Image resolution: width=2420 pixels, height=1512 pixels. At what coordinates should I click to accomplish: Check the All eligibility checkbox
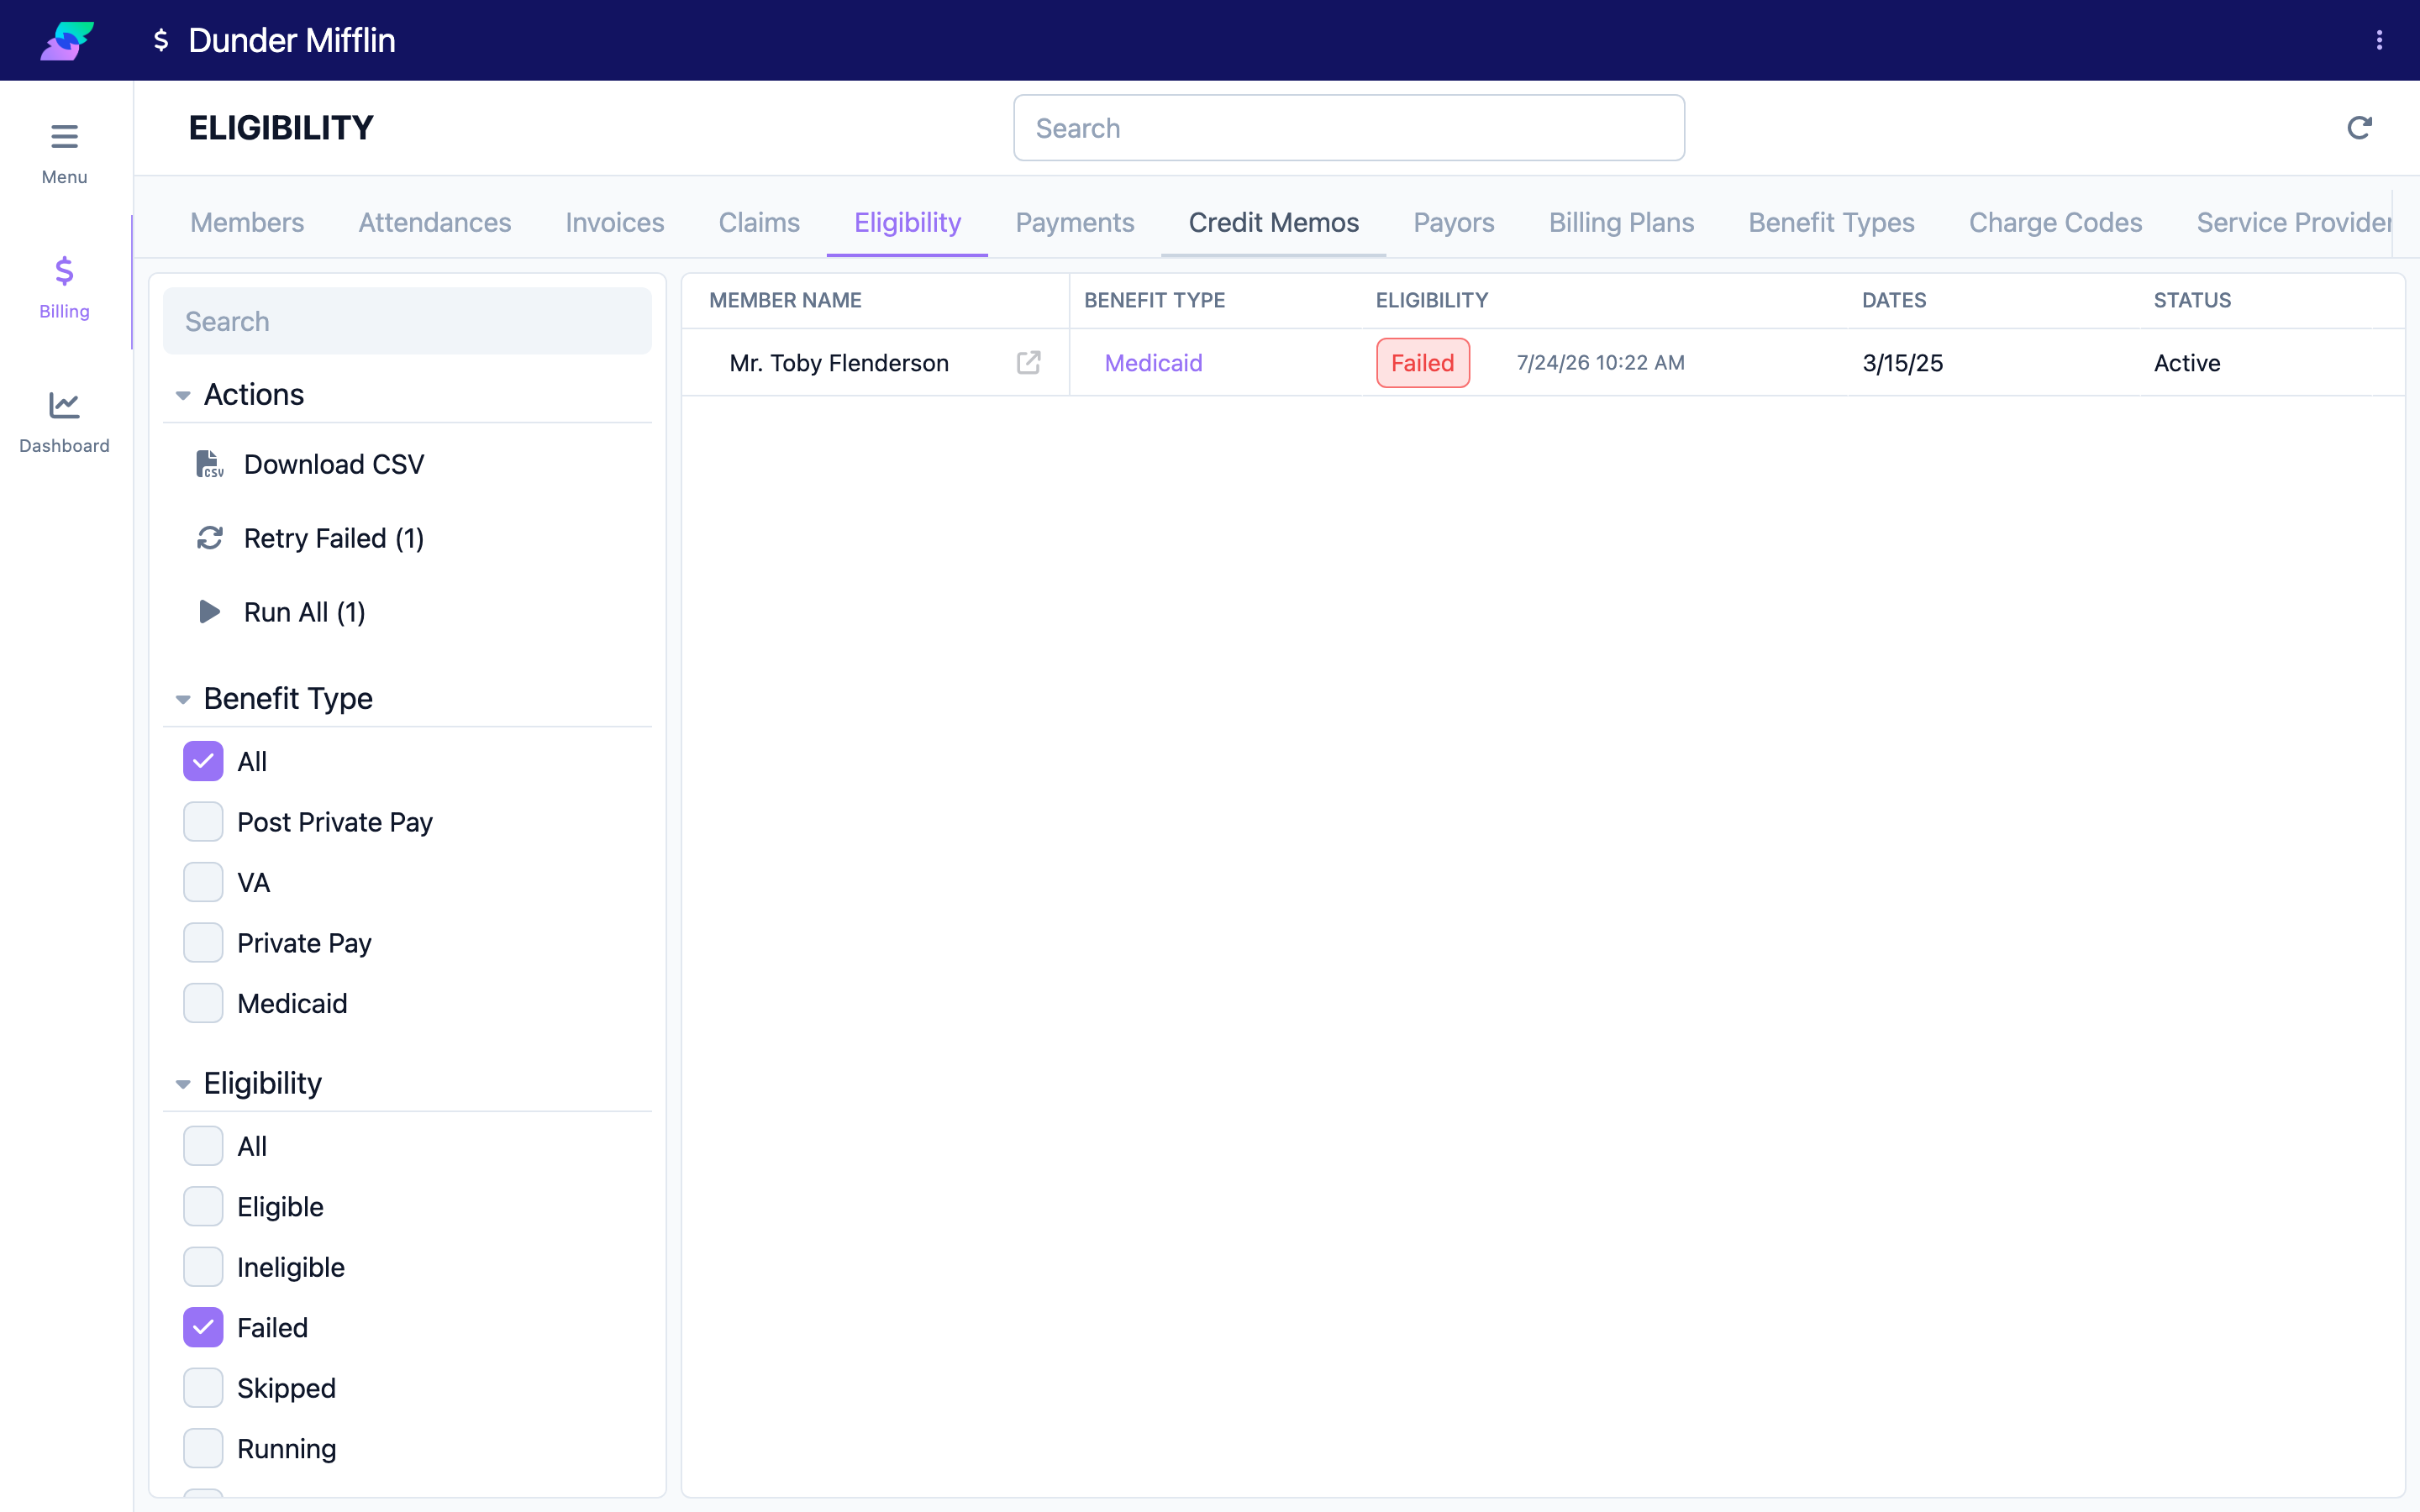tap(203, 1146)
